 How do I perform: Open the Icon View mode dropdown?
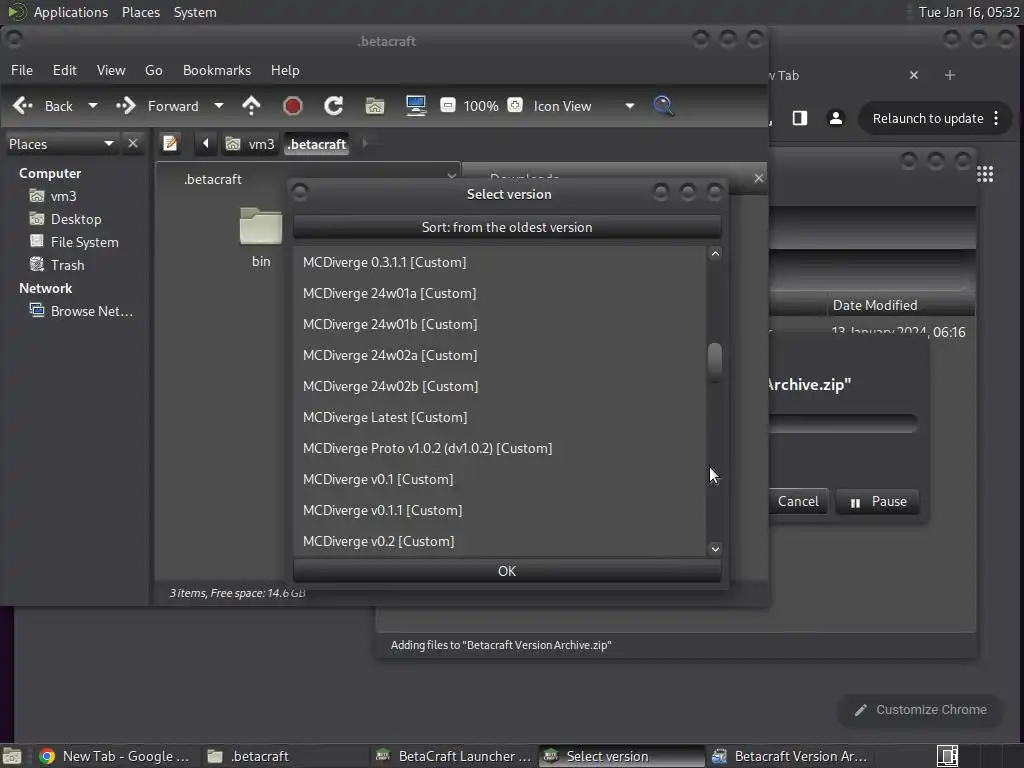[x=630, y=106]
